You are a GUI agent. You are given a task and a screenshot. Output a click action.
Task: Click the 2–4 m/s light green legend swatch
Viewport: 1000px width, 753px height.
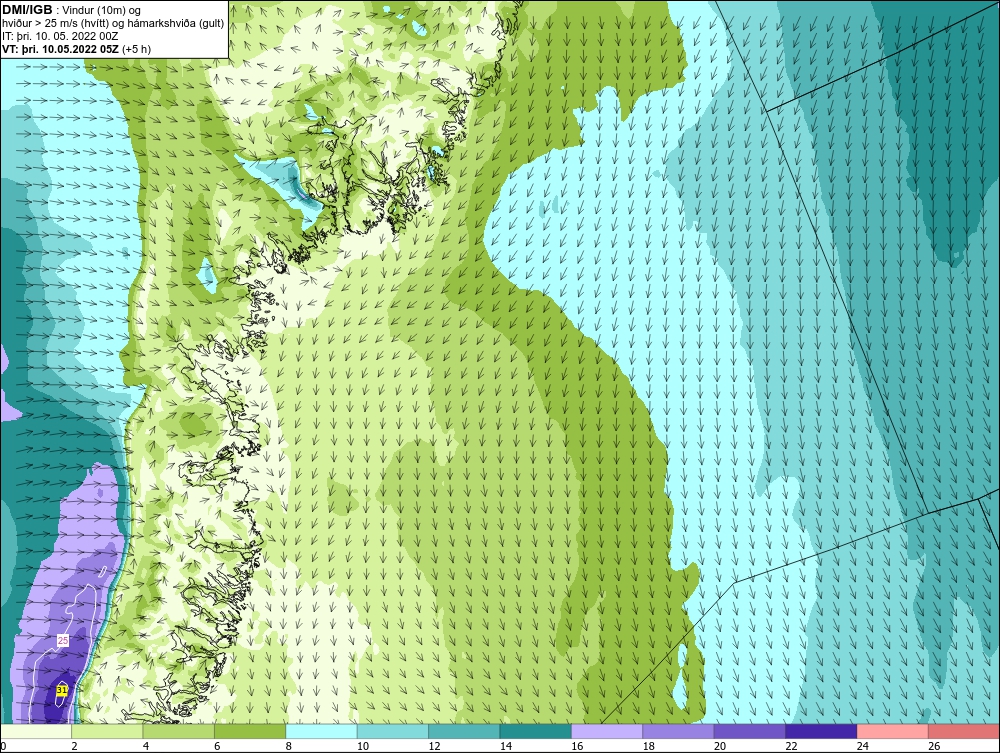click(107, 731)
